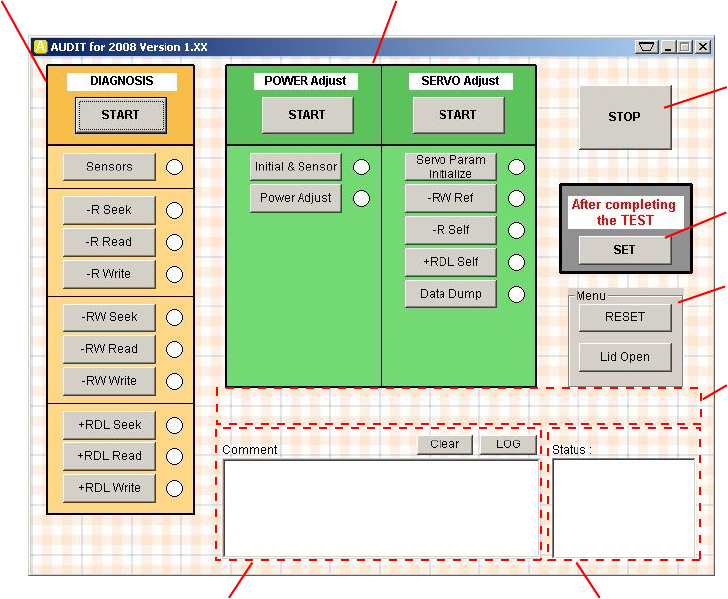Click the Power Adjust step button
Viewport: 728px width, 599px height.
tap(296, 198)
